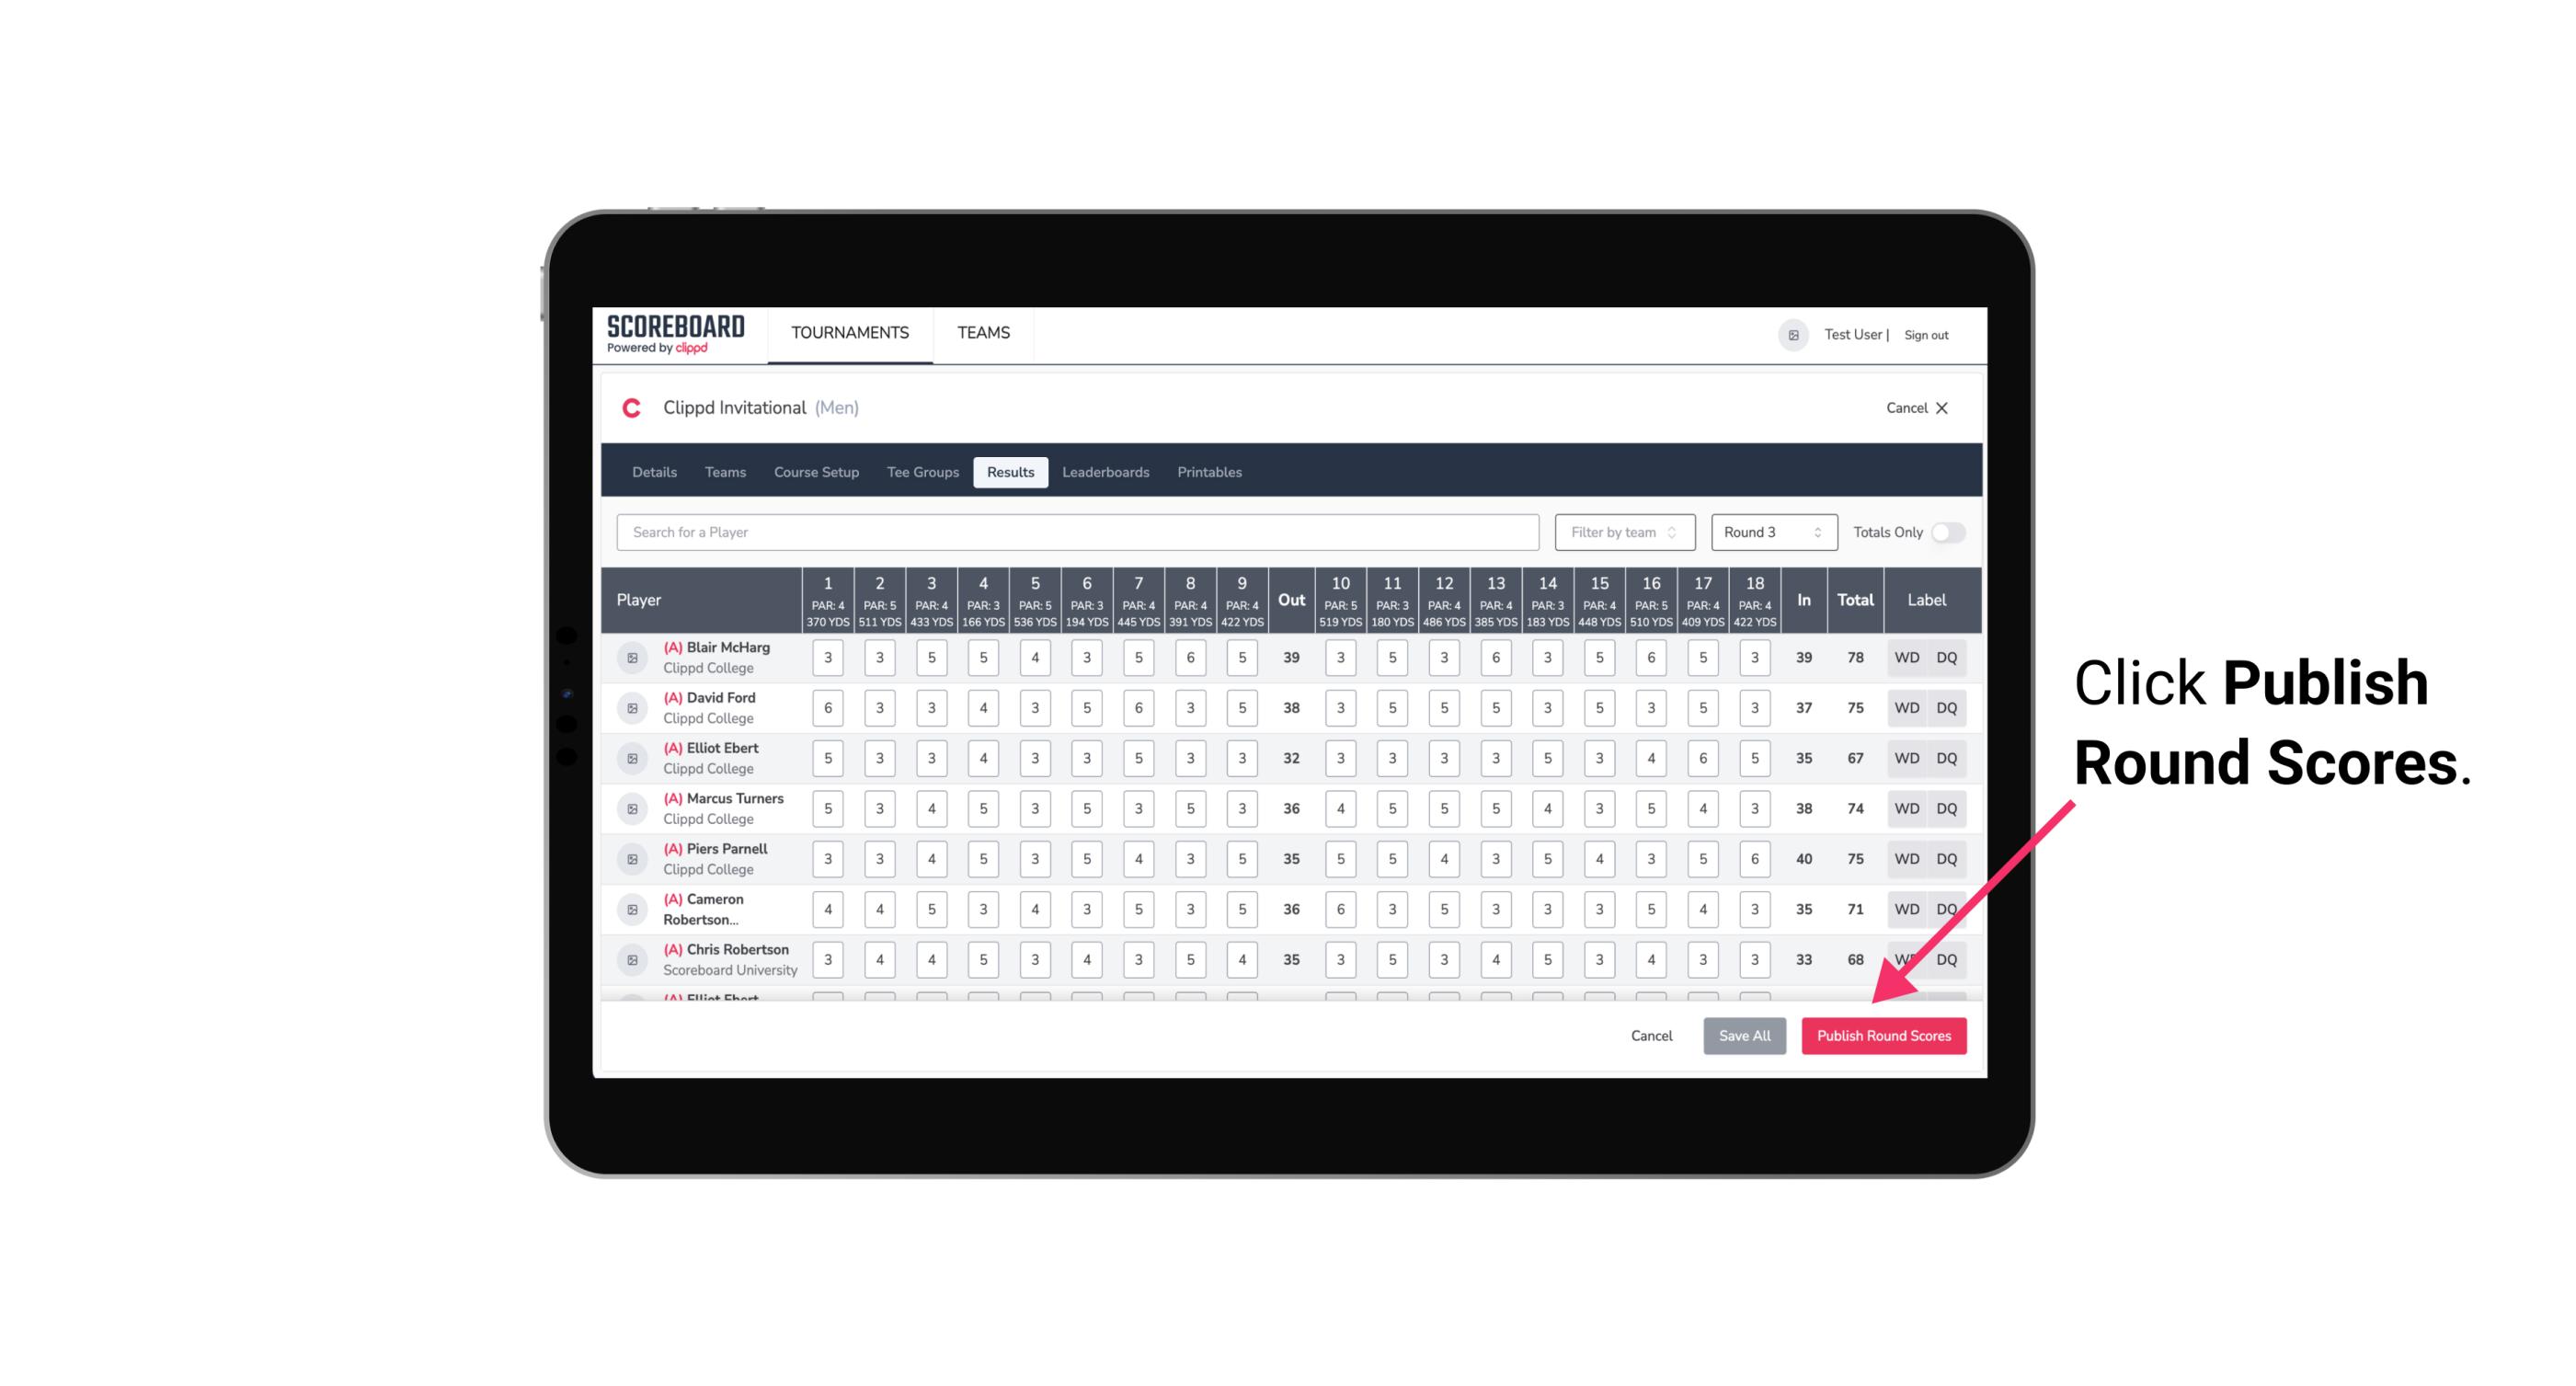This screenshot has width=2576, height=1386.
Task: Click the WD icon for Blair McHarg
Action: 1907,658
